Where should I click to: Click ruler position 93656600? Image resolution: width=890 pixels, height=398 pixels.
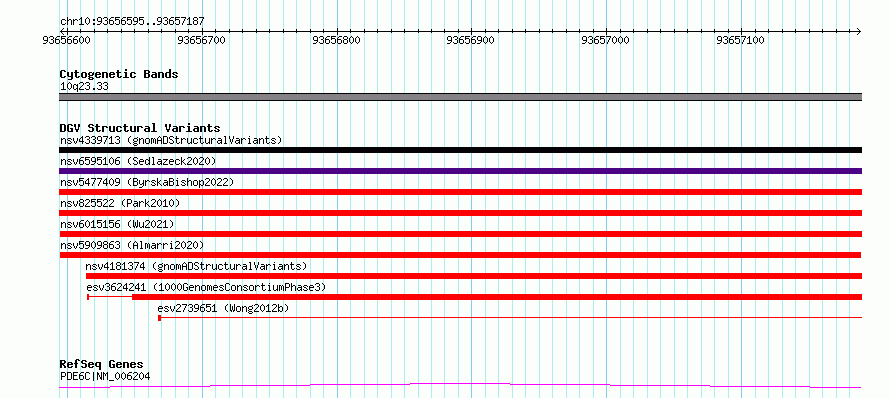pos(67,40)
